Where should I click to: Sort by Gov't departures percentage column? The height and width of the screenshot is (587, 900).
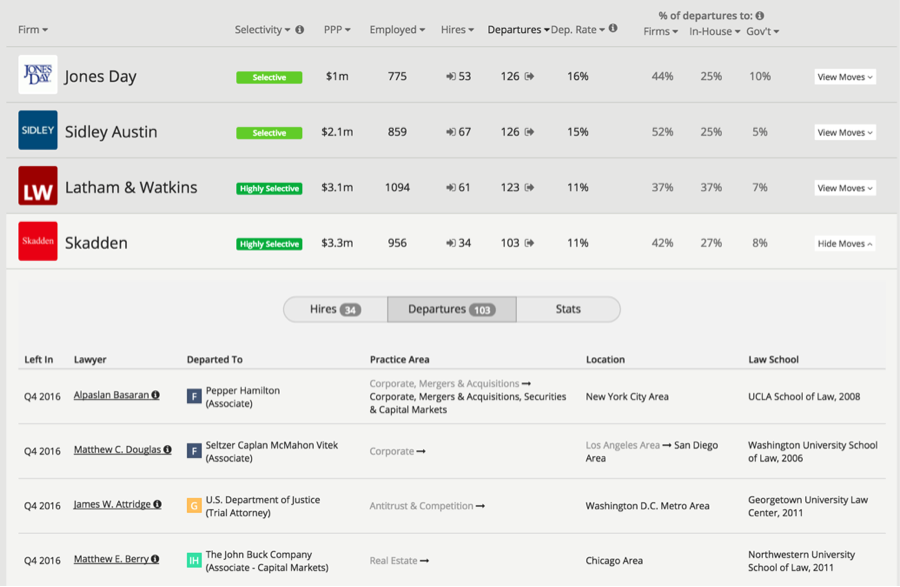(x=763, y=31)
